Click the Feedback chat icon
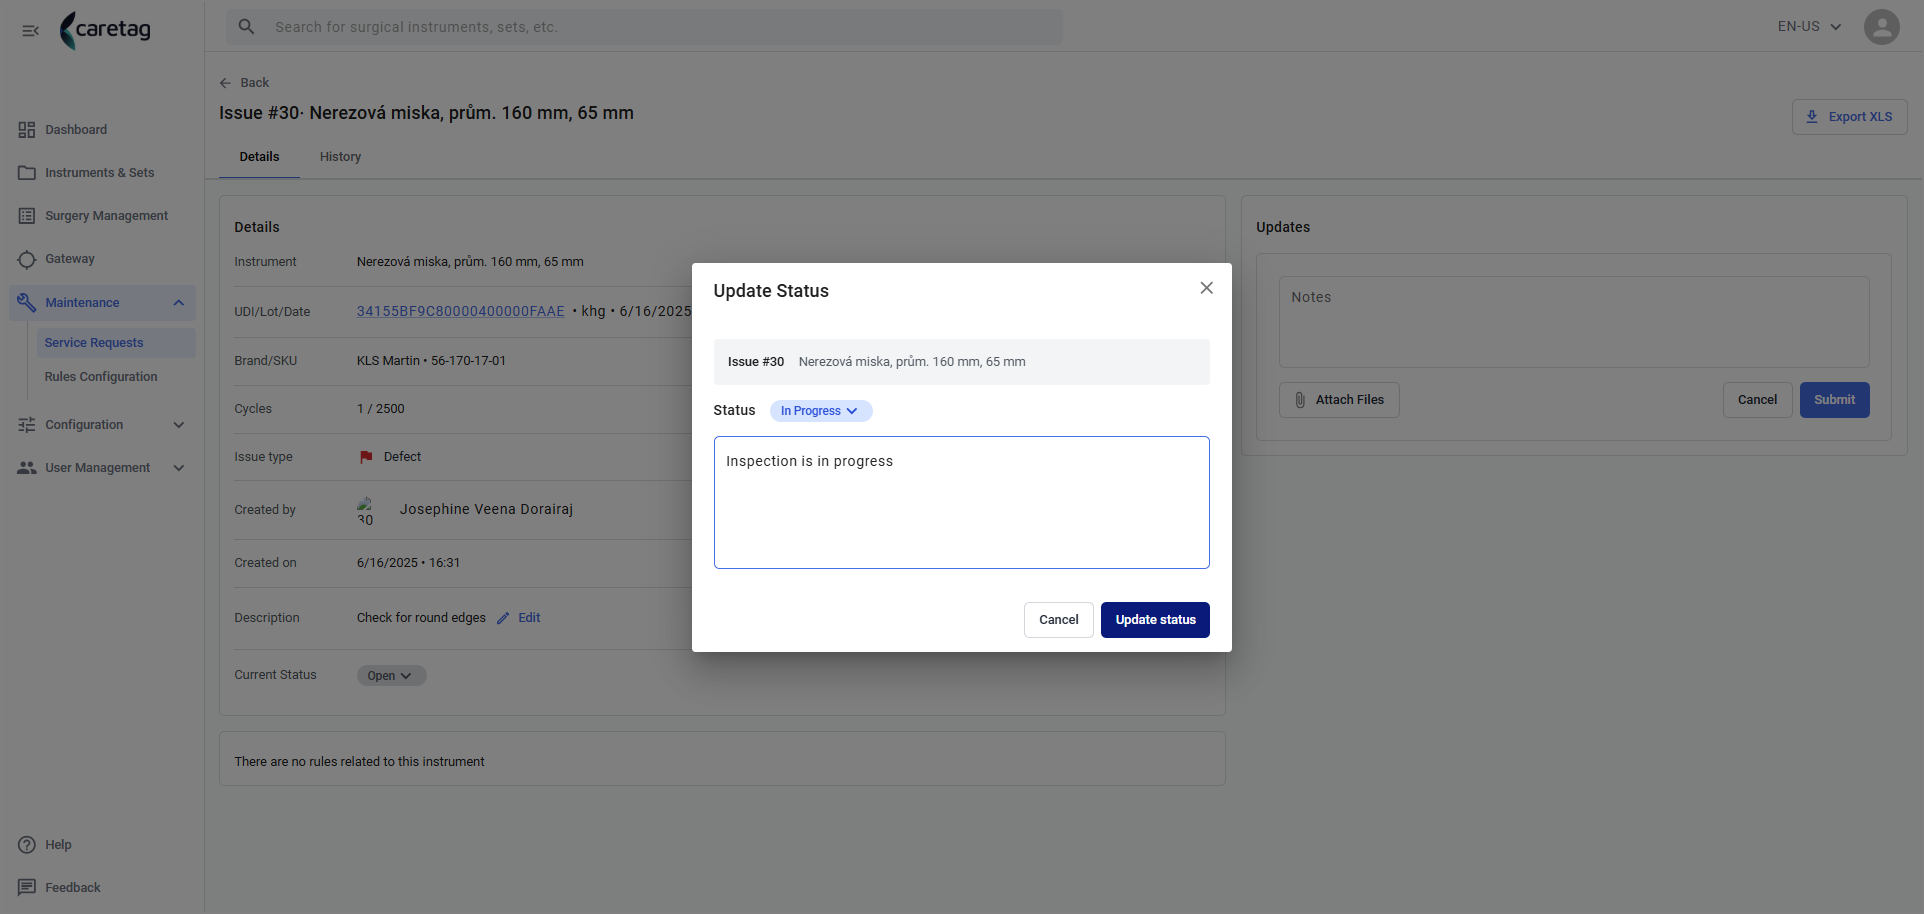Image resolution: width=1924 pixels, height=914 pixels. tap(27, 888)
